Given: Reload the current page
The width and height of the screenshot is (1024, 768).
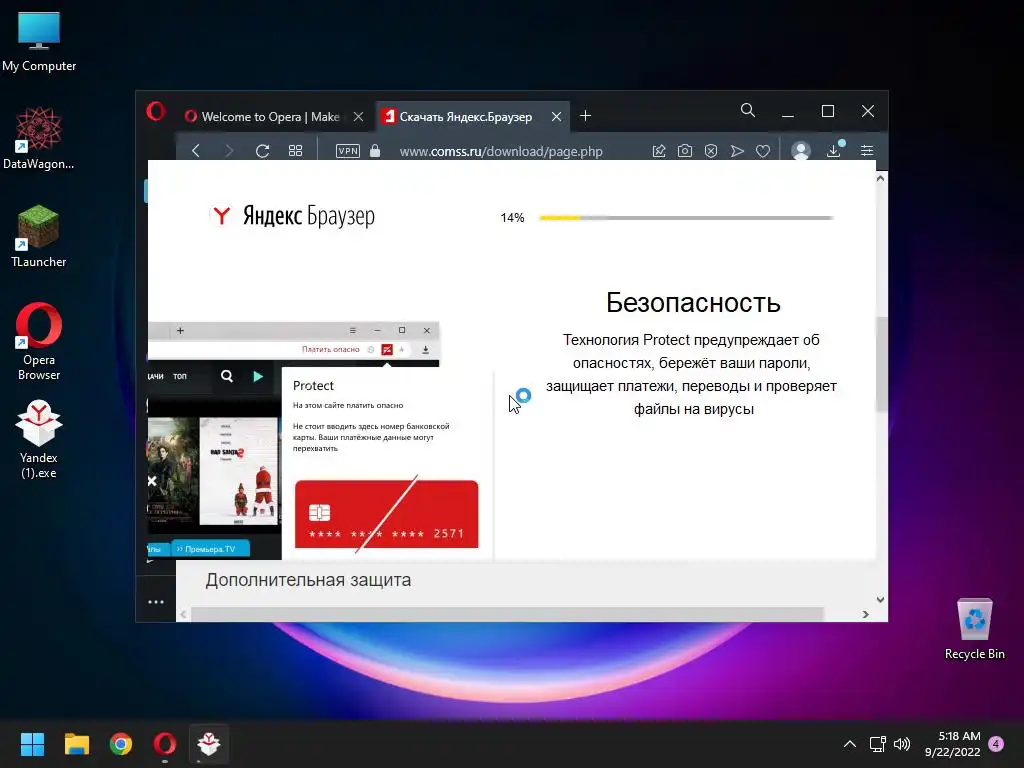Looking at the screenshot, I should pos(263,151).
